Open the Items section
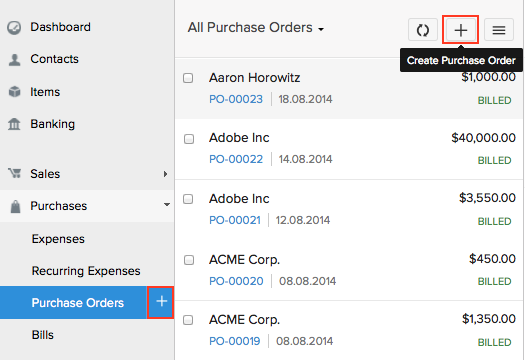 (x=45, y=92)
